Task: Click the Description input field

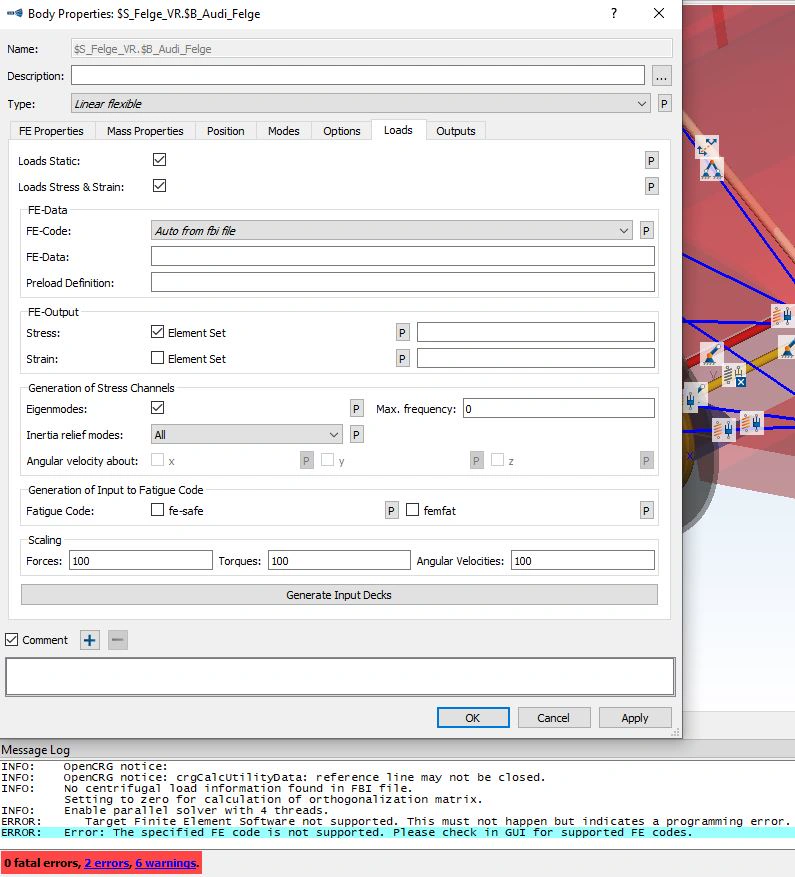Action: click(x=358, y=76)
